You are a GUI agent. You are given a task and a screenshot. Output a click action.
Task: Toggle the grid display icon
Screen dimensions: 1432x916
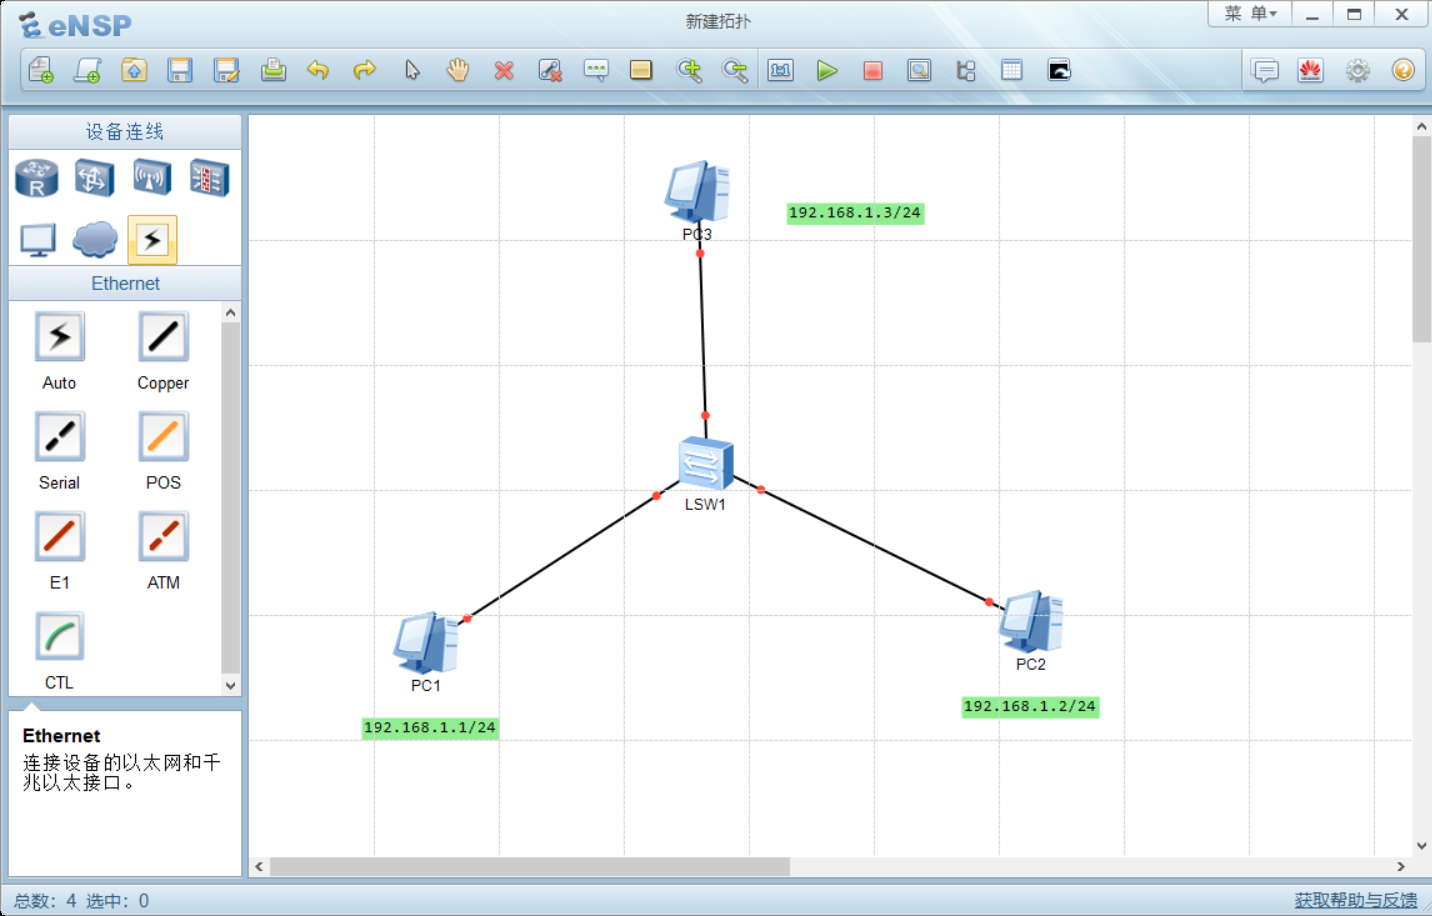coord(1012,70)
